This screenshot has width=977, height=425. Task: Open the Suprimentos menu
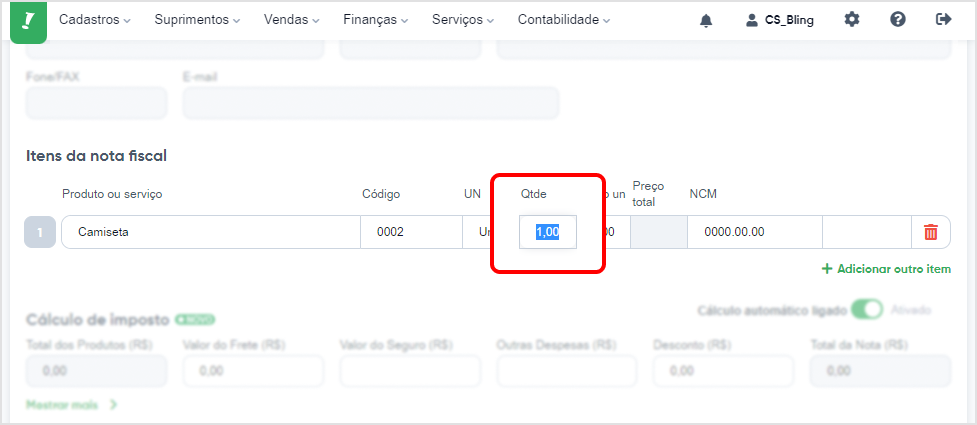click(198, 20)
